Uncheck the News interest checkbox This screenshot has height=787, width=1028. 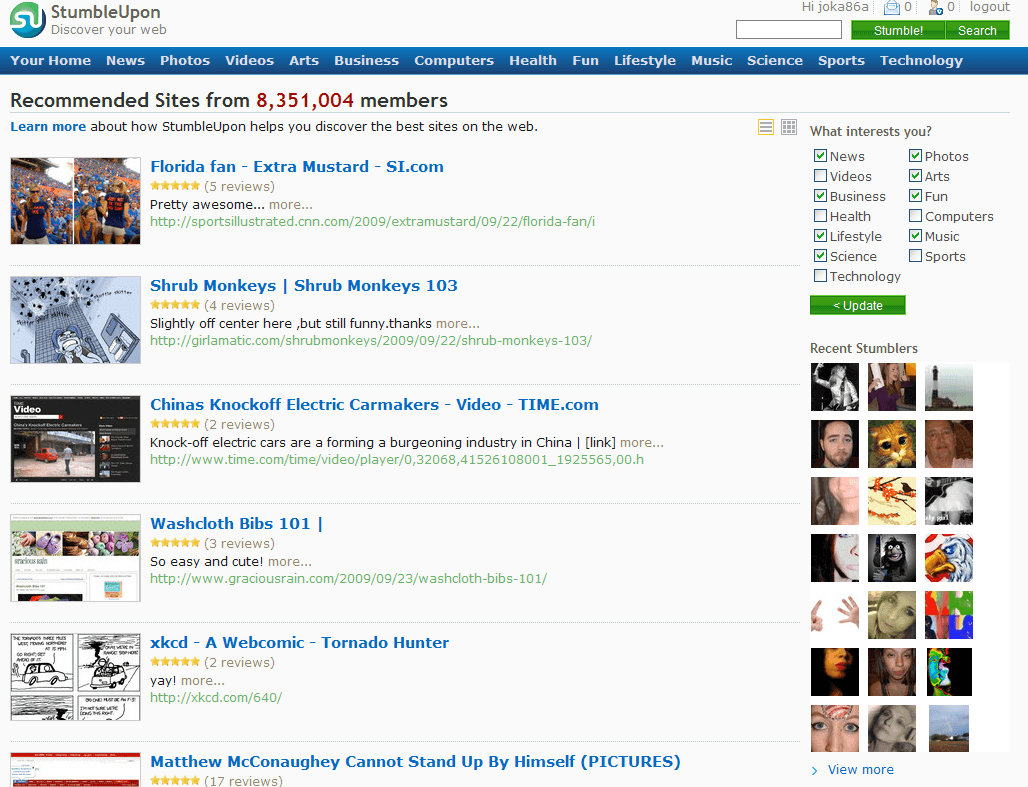(x=820, y=156)
